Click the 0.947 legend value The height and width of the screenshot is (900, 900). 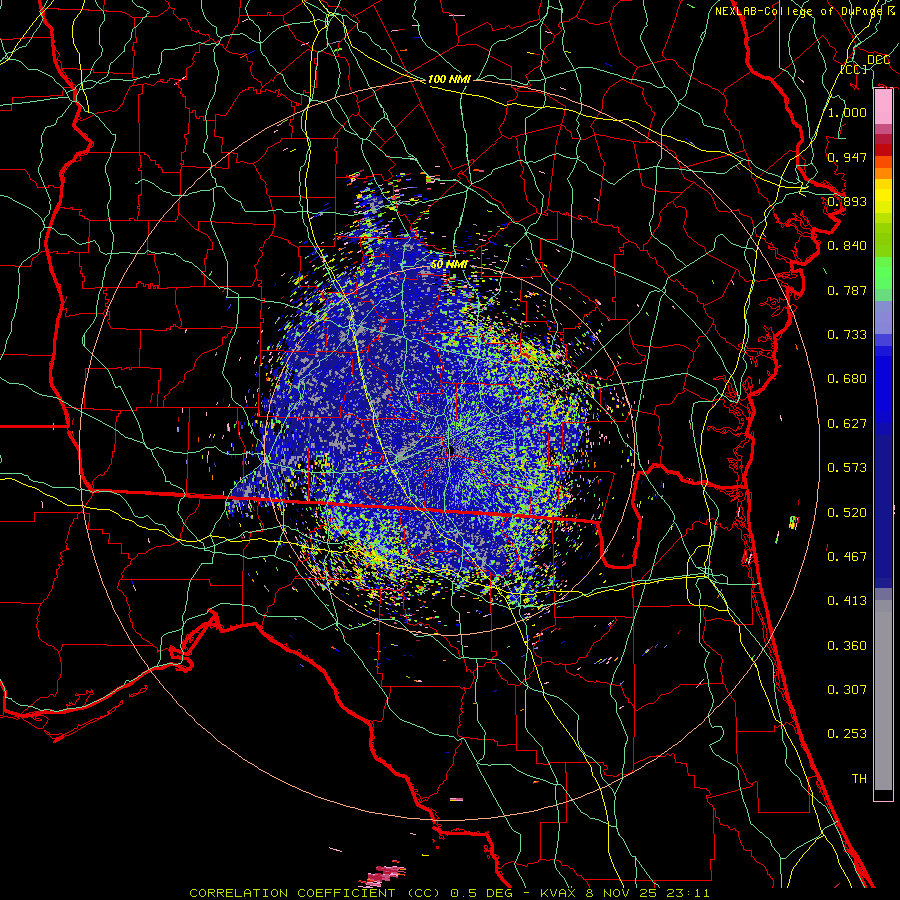pyautogui.click(x=847, y=157)
